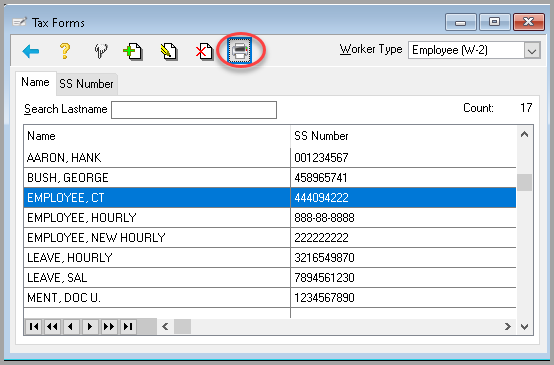The width and height of the screenshot is (554, 365).
Task: Click SS number 1234567890
Action: [x=324, y=298]
